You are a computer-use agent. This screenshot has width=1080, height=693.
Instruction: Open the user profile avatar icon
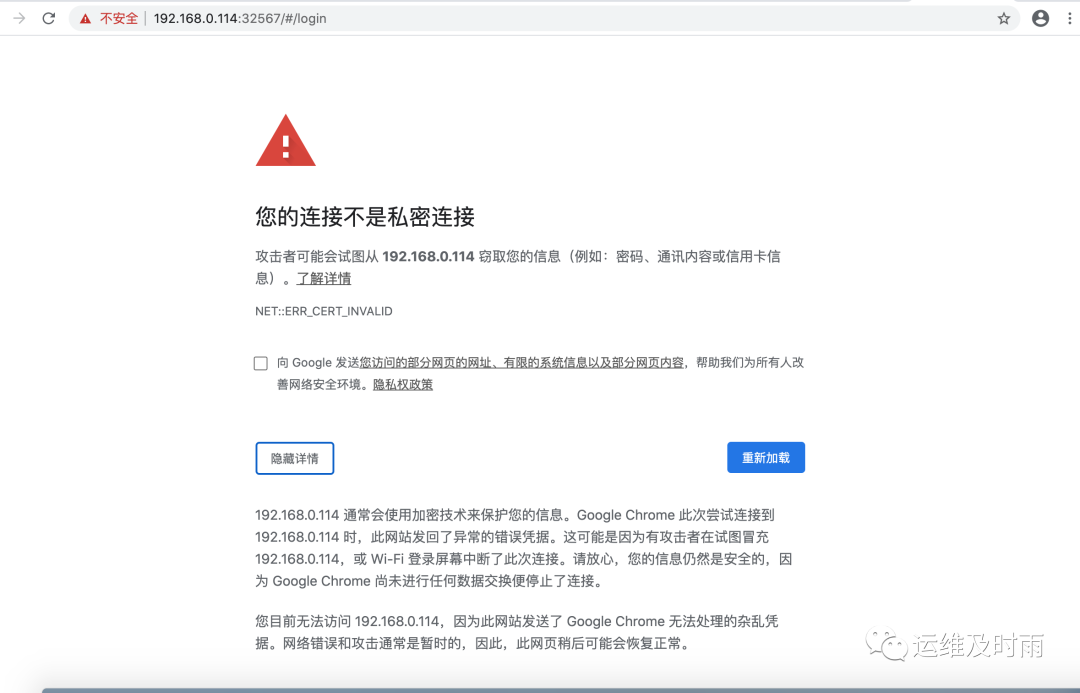(1040, 19)
